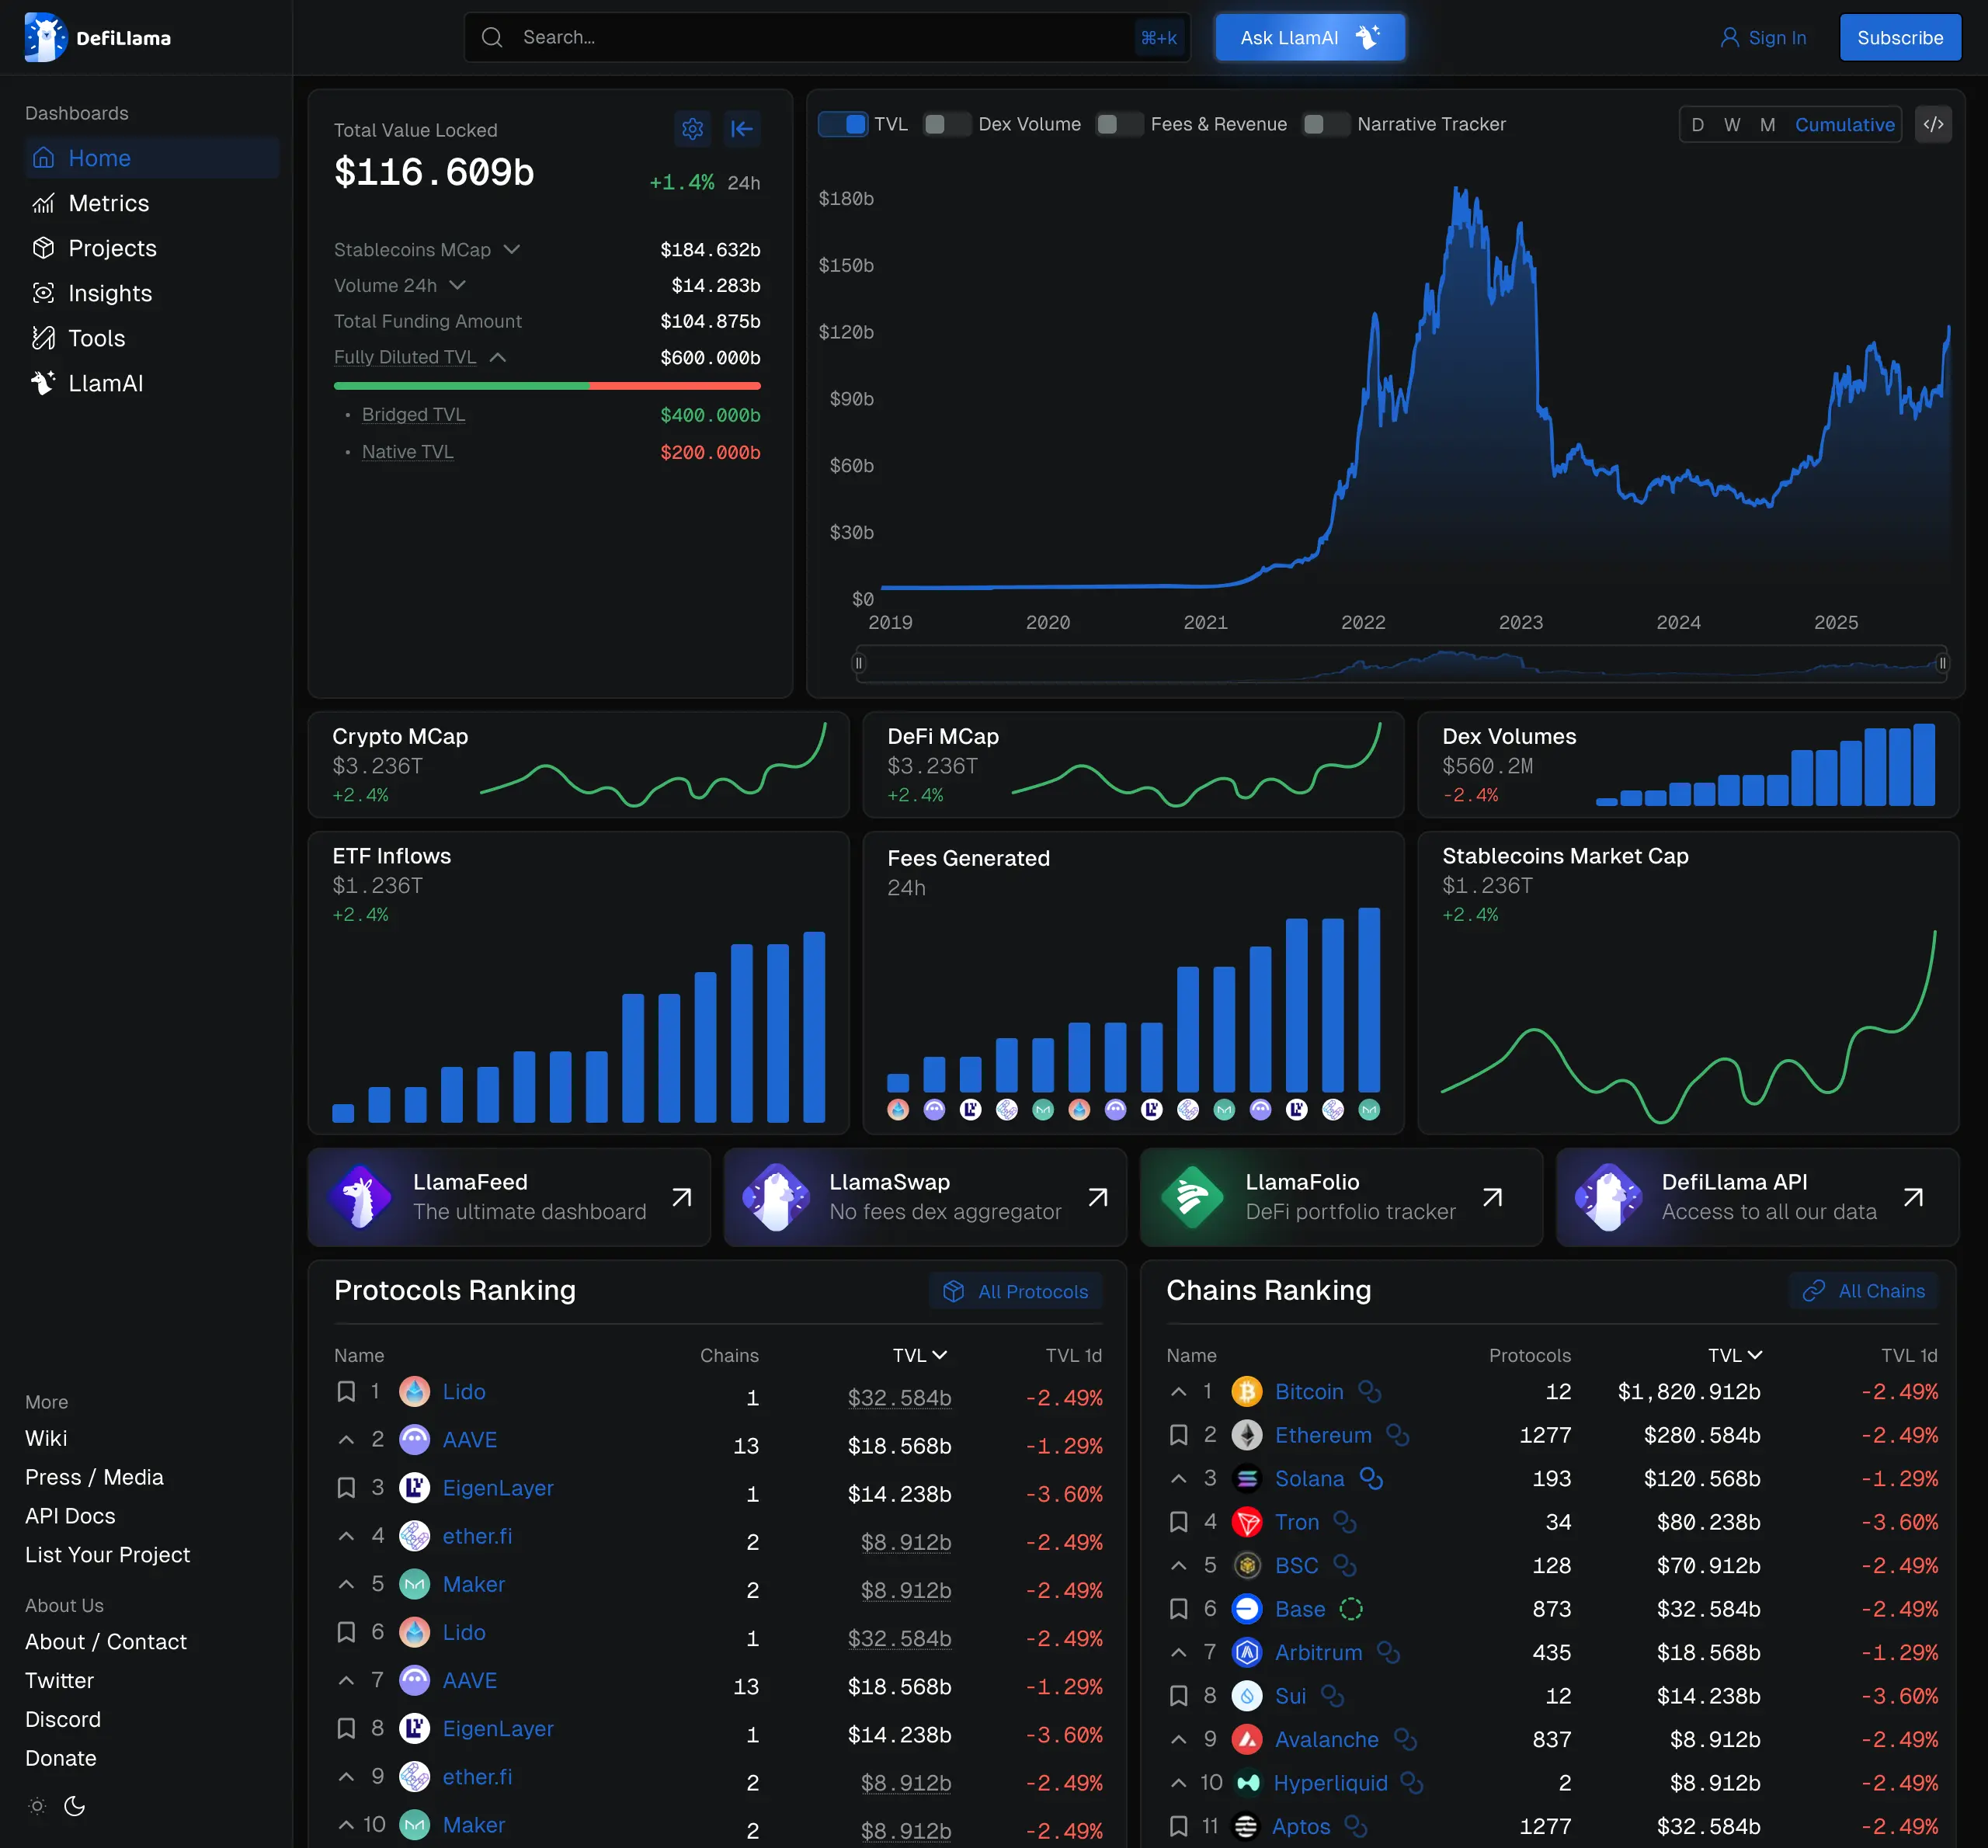1988x1848 pixels.
Task: Click the Solana chain logo icon
Action: (x=1246, y=1478)
